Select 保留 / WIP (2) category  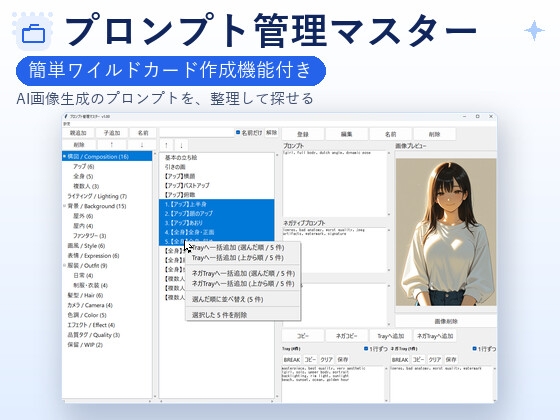point(85,345)
